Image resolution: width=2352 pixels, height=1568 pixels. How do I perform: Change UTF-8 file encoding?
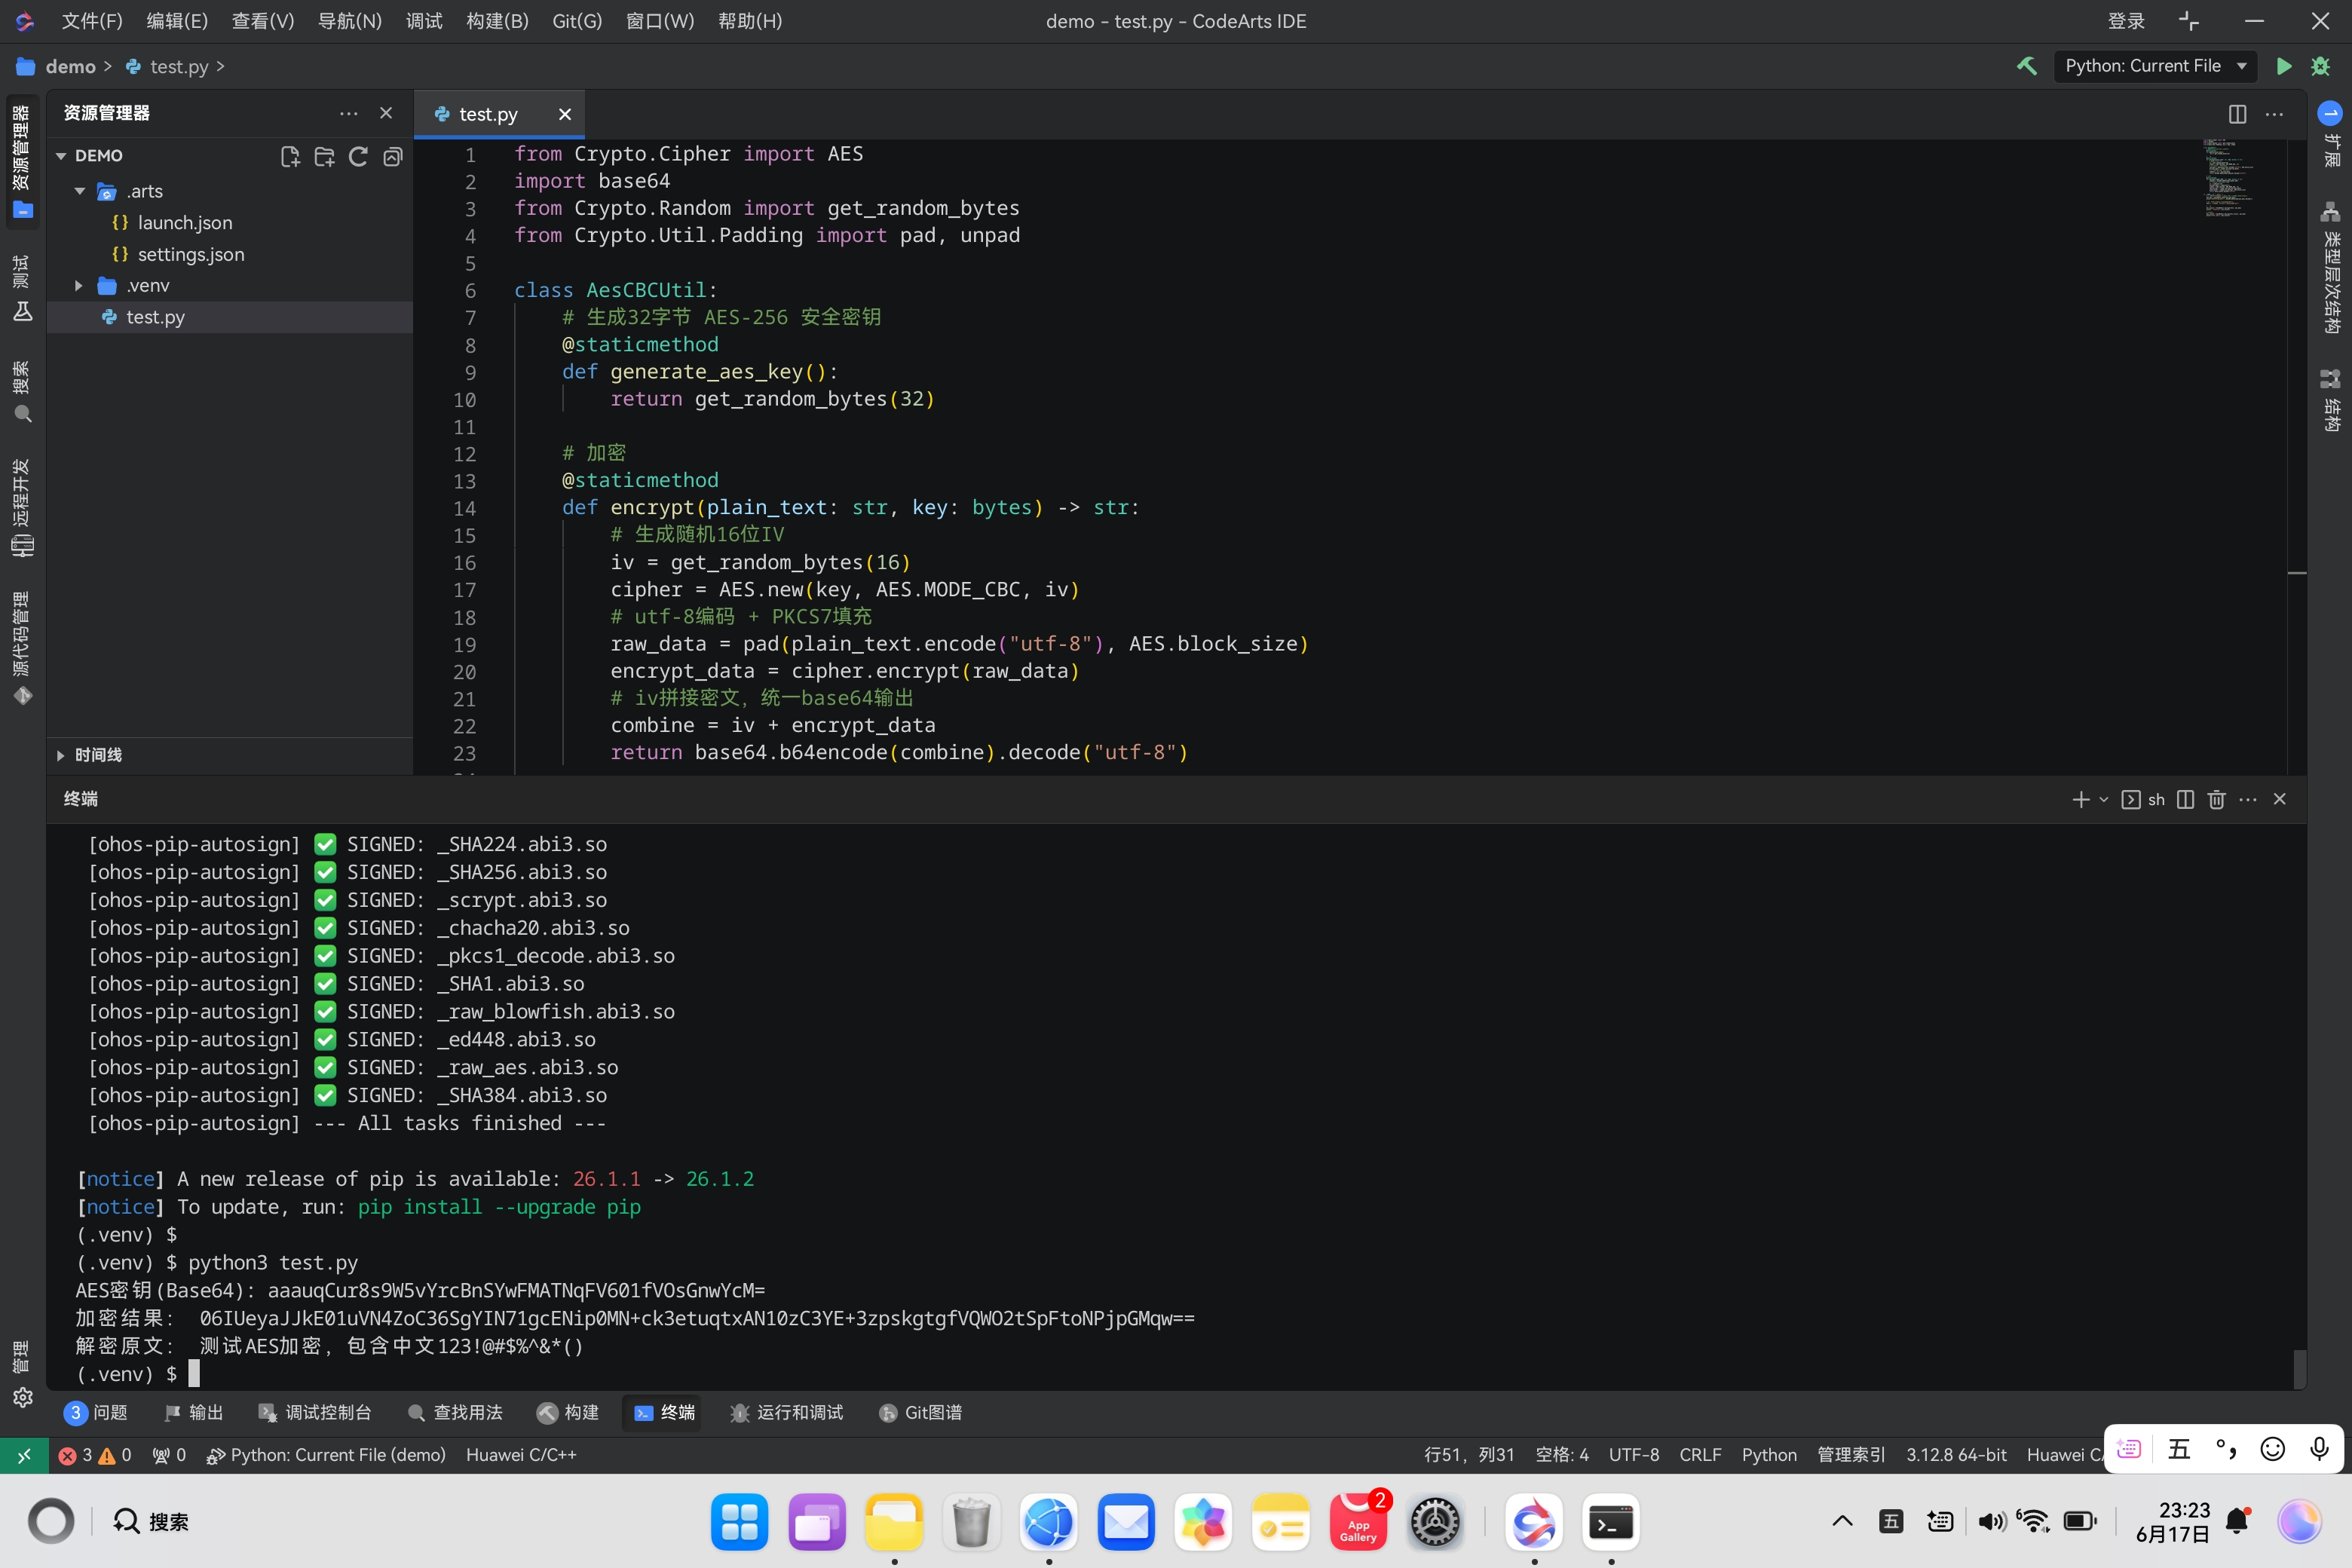[1633, 1455]
